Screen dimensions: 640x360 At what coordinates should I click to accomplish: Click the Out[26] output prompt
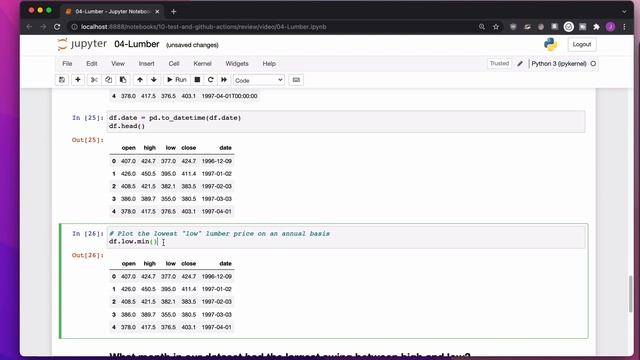tap(88, 256)
